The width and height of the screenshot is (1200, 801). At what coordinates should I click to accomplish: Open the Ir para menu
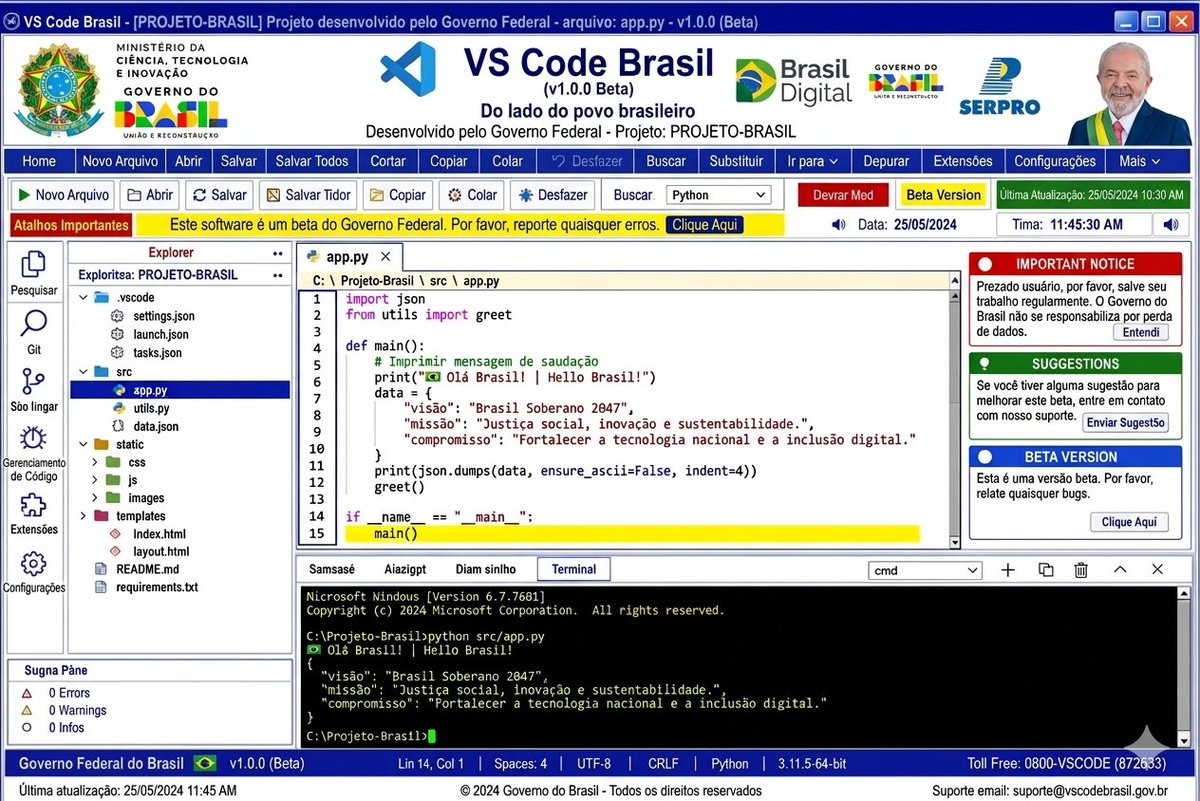point(812,161)
